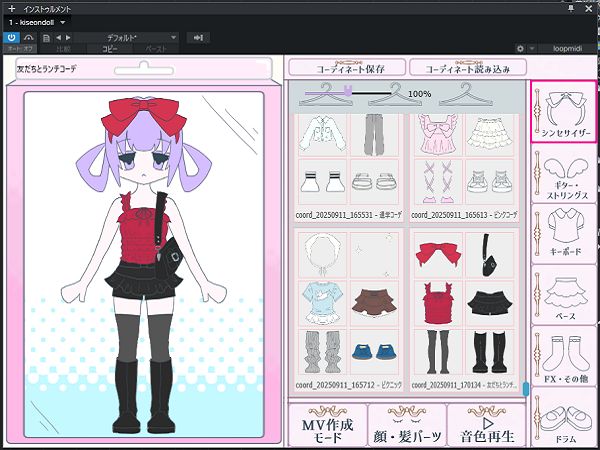Click the コーディネート読み込み button
Viewport: 600px width, 450px height.
(468, 68)
